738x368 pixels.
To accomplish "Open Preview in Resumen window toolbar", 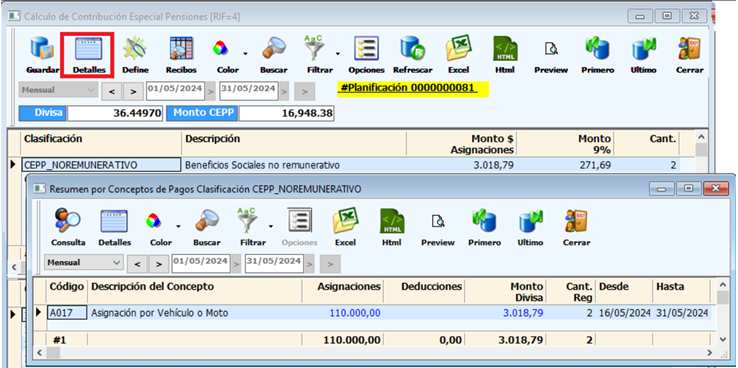I will pyautogui.click(x=438, y=221).
